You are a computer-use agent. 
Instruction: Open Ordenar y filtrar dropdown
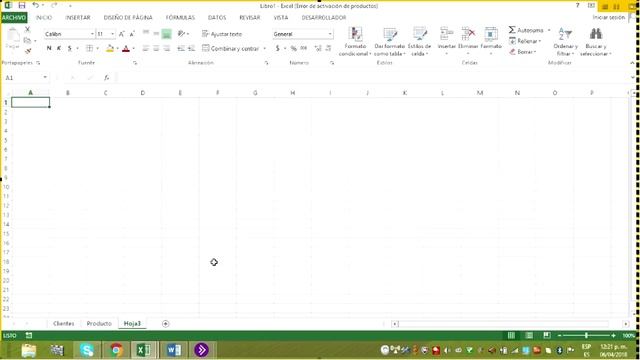click(565, 41)
